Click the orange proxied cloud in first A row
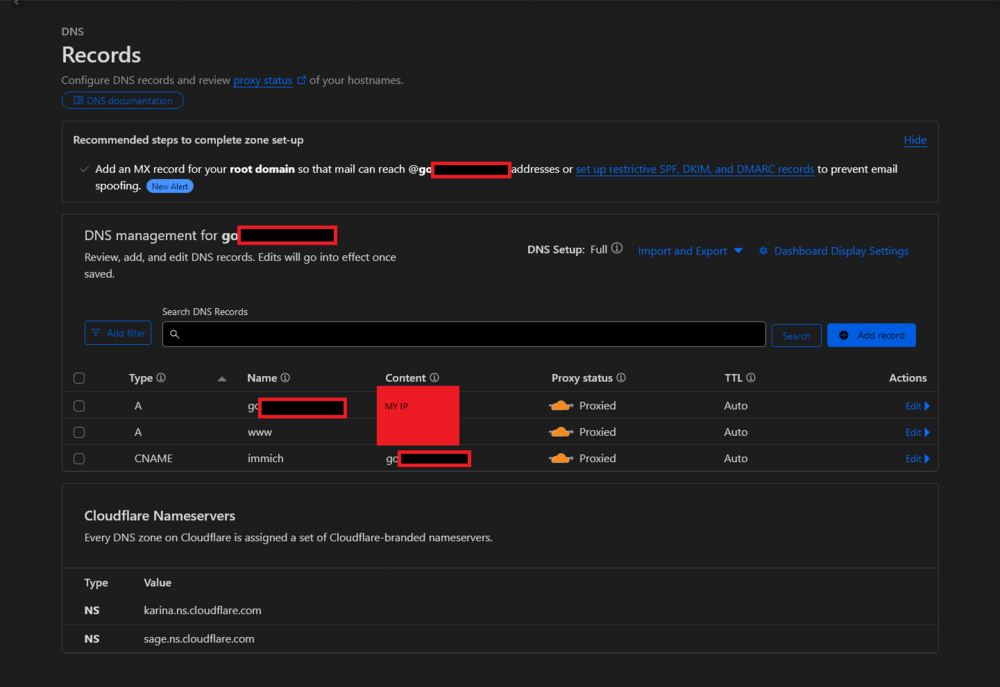 561,406
